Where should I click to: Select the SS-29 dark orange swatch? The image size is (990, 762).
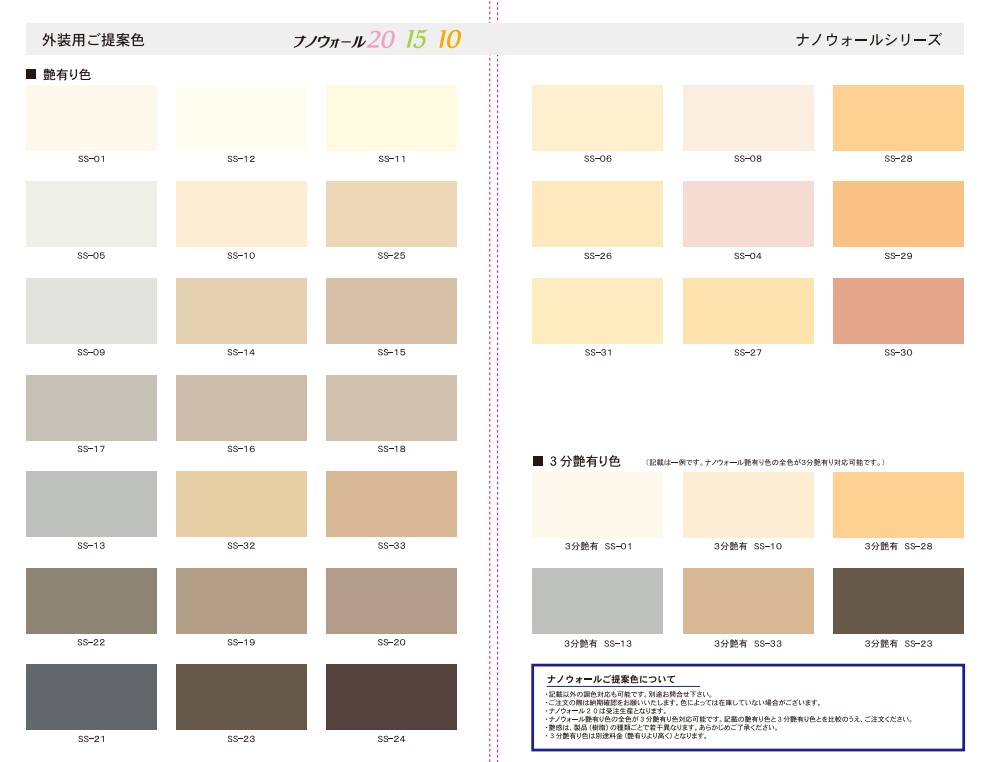897,214
